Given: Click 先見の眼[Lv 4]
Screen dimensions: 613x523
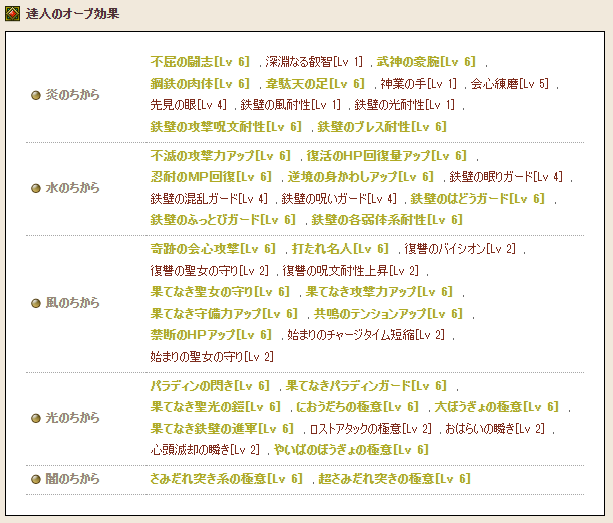Looking at the screenshot, I should pyautogui.click(x=188, y=105).
